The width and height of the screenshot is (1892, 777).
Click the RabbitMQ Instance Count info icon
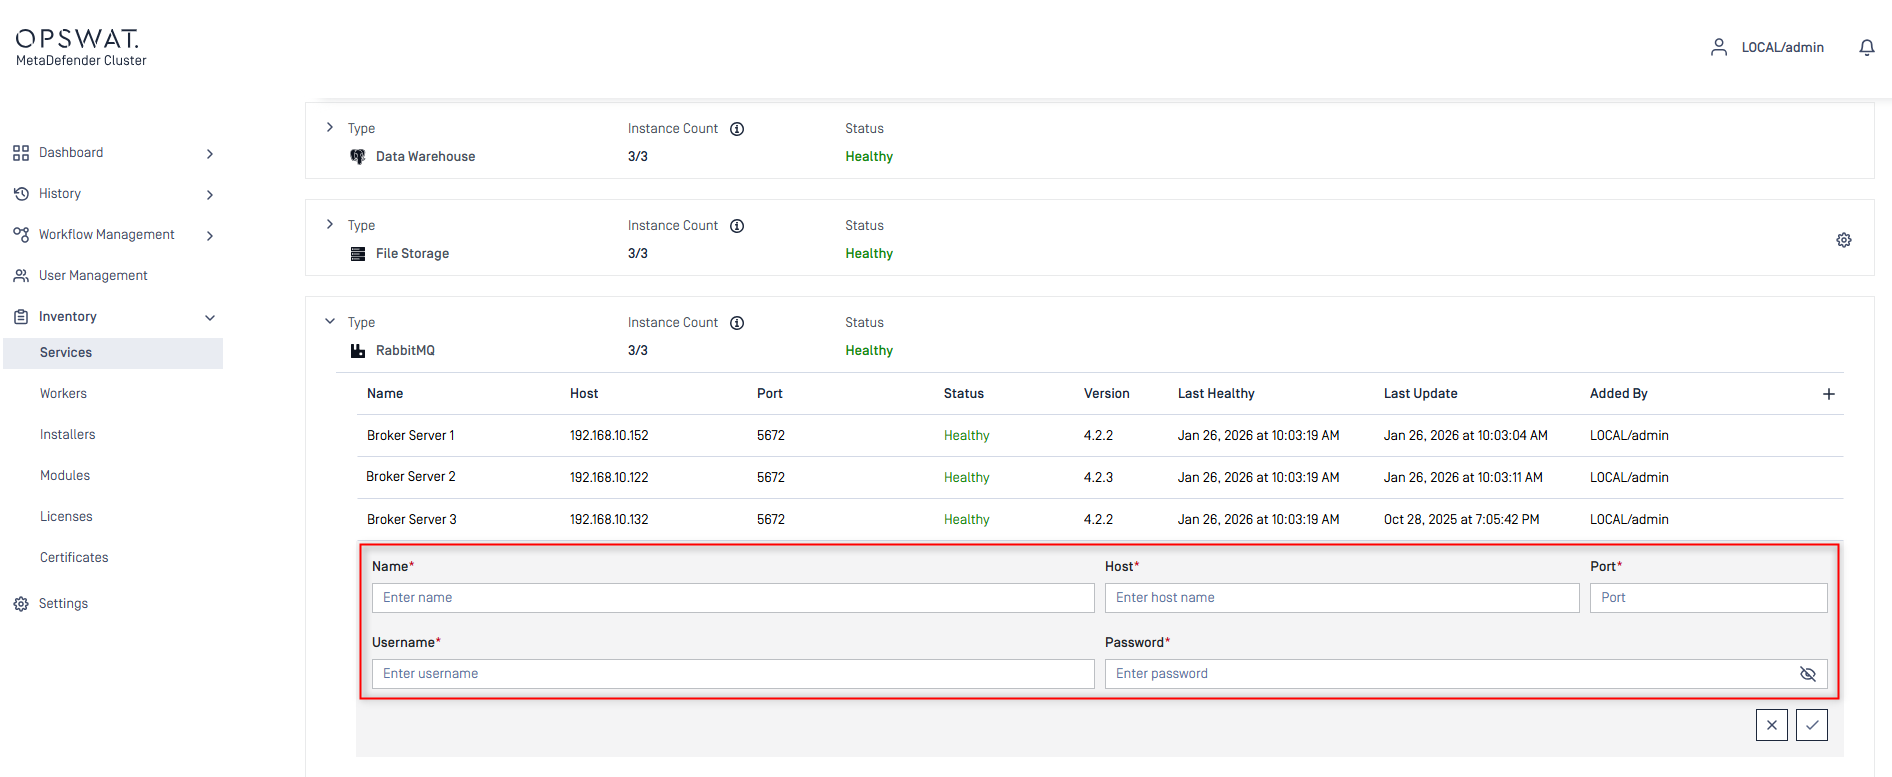tap(737, 323)
